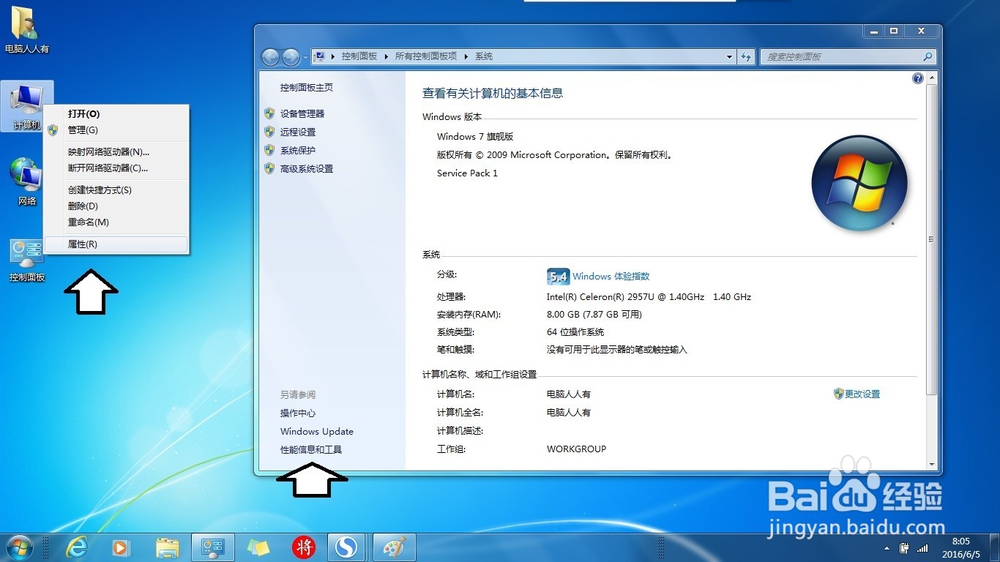Viewport: 1000px width, 562px height.
Task: Click the scrollbar down arrow in System window
Action: tap(932, 464)
